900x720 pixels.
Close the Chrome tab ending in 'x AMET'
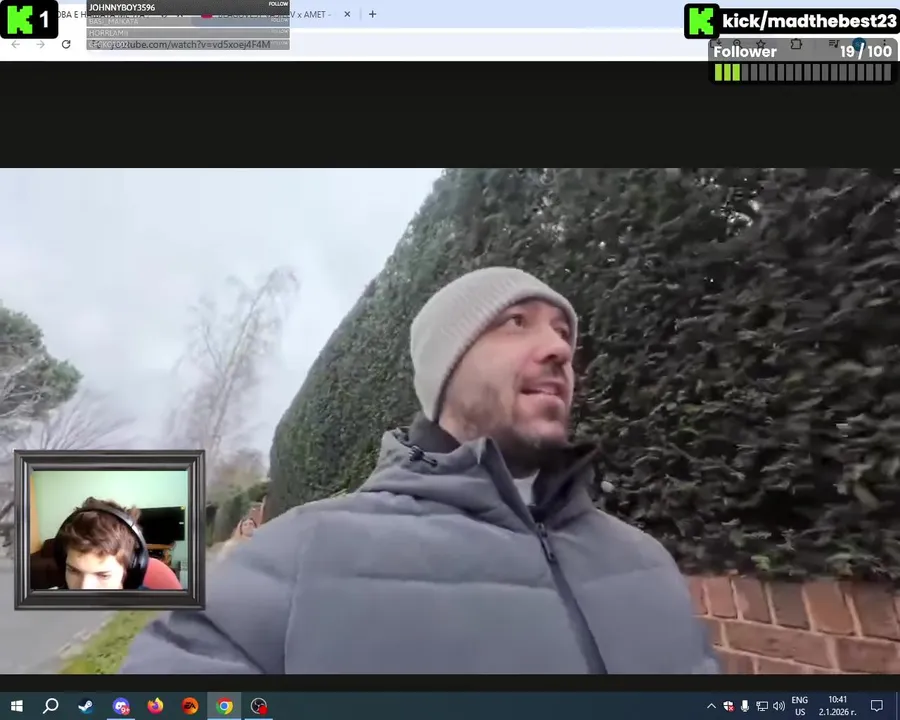347,14
